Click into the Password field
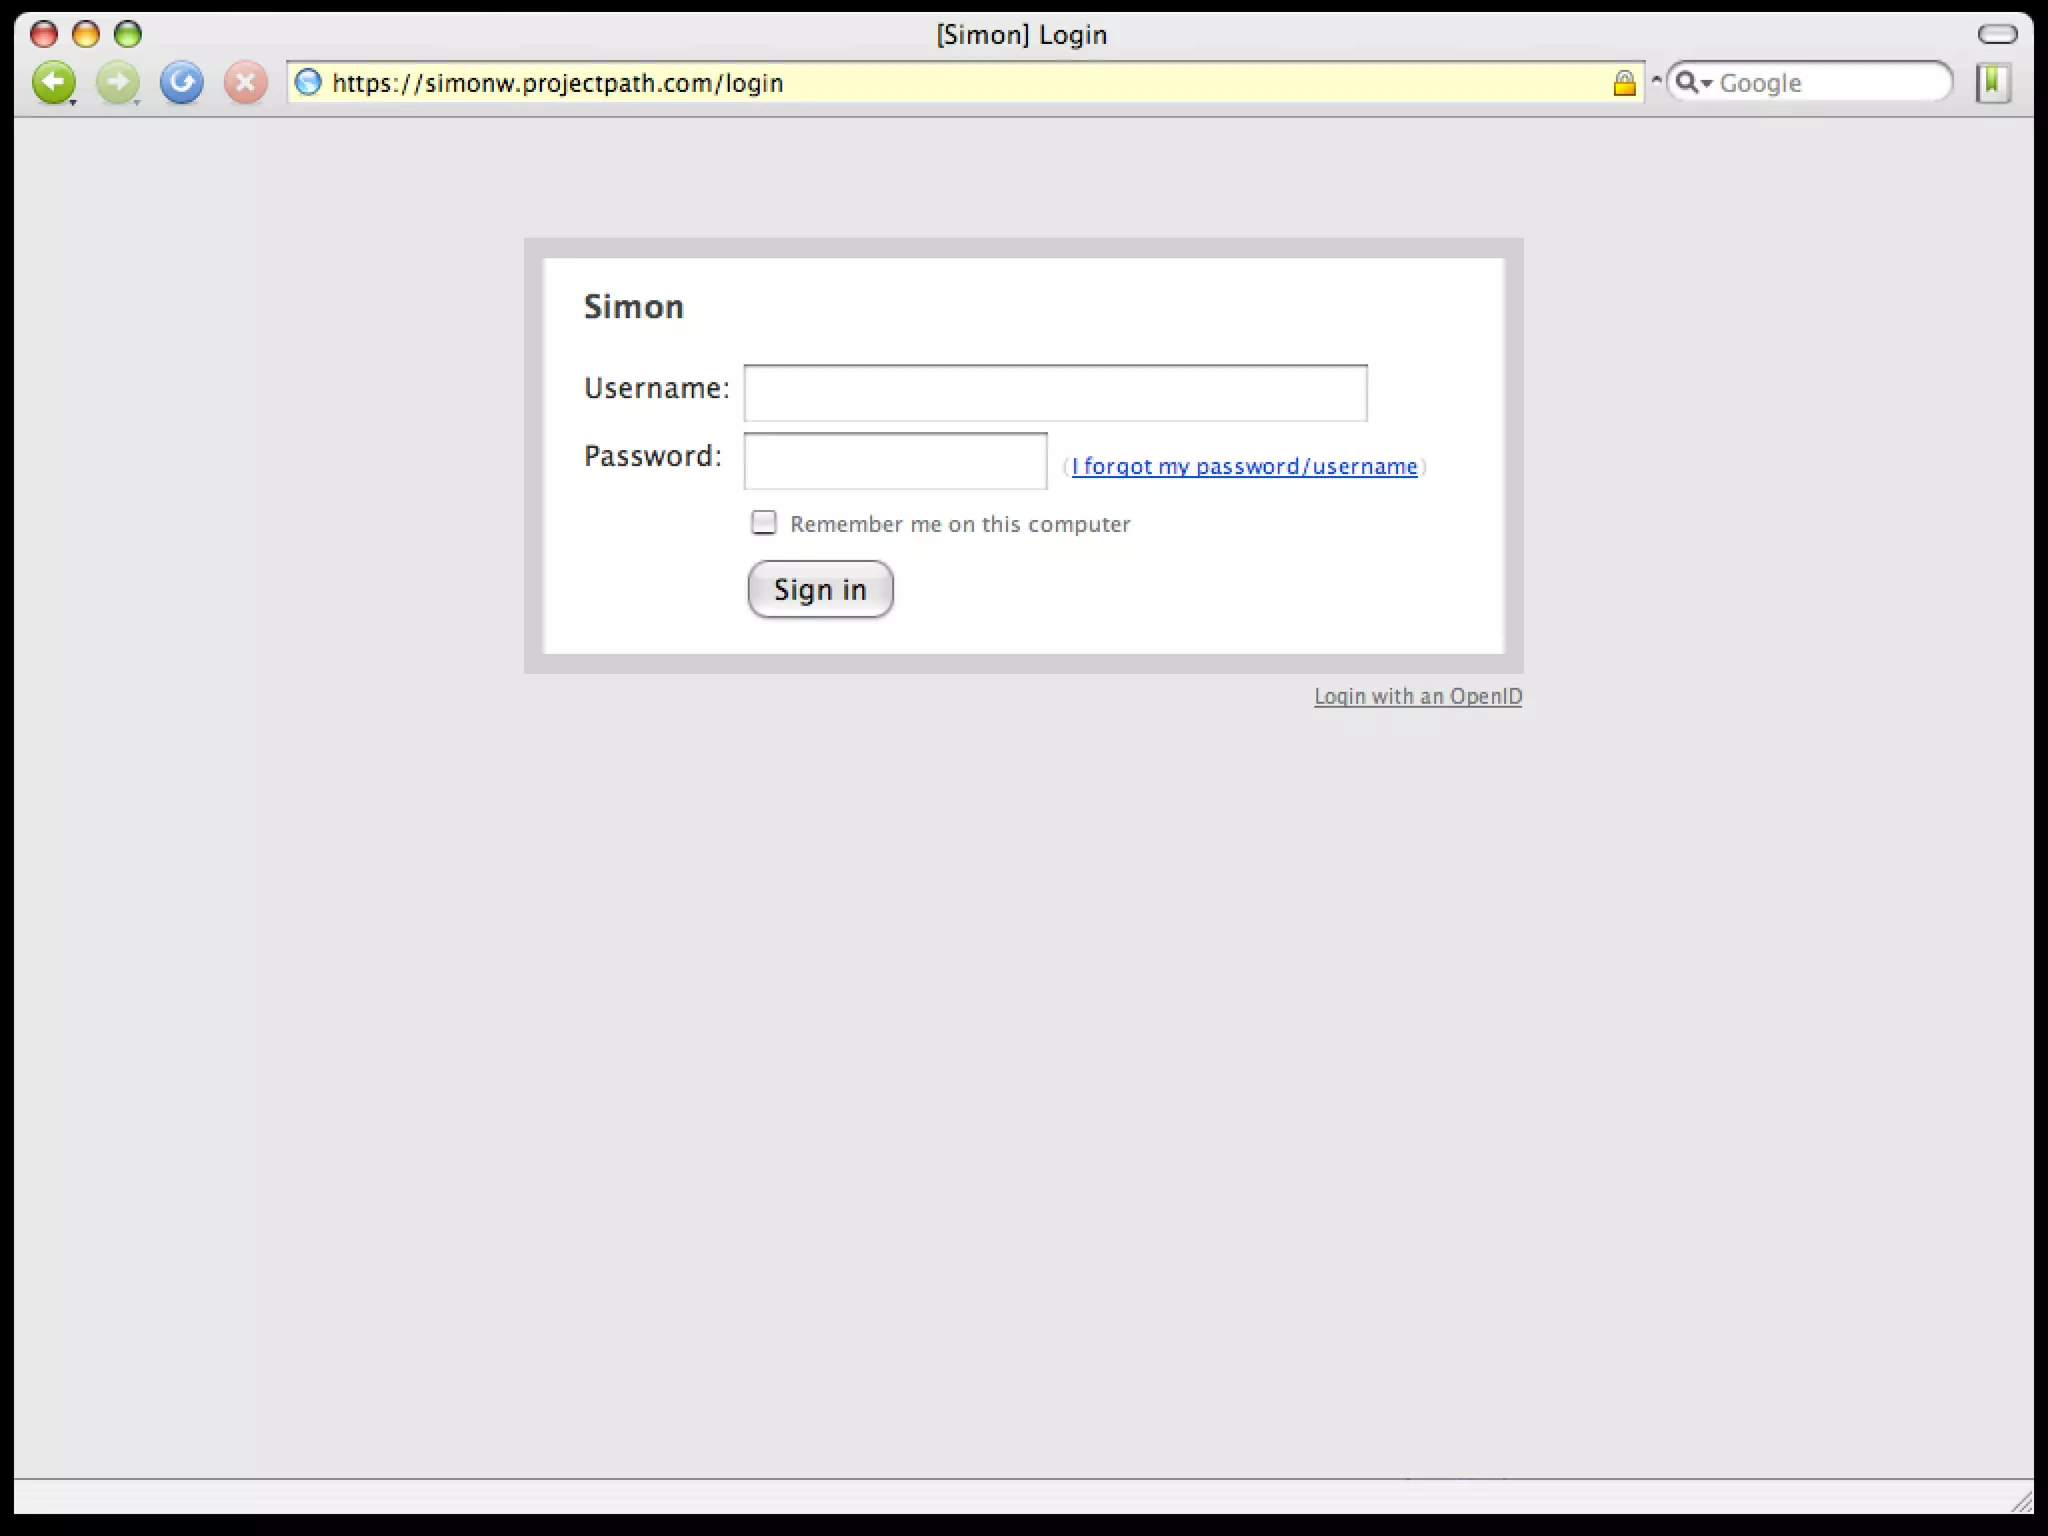 coord(895,461)
